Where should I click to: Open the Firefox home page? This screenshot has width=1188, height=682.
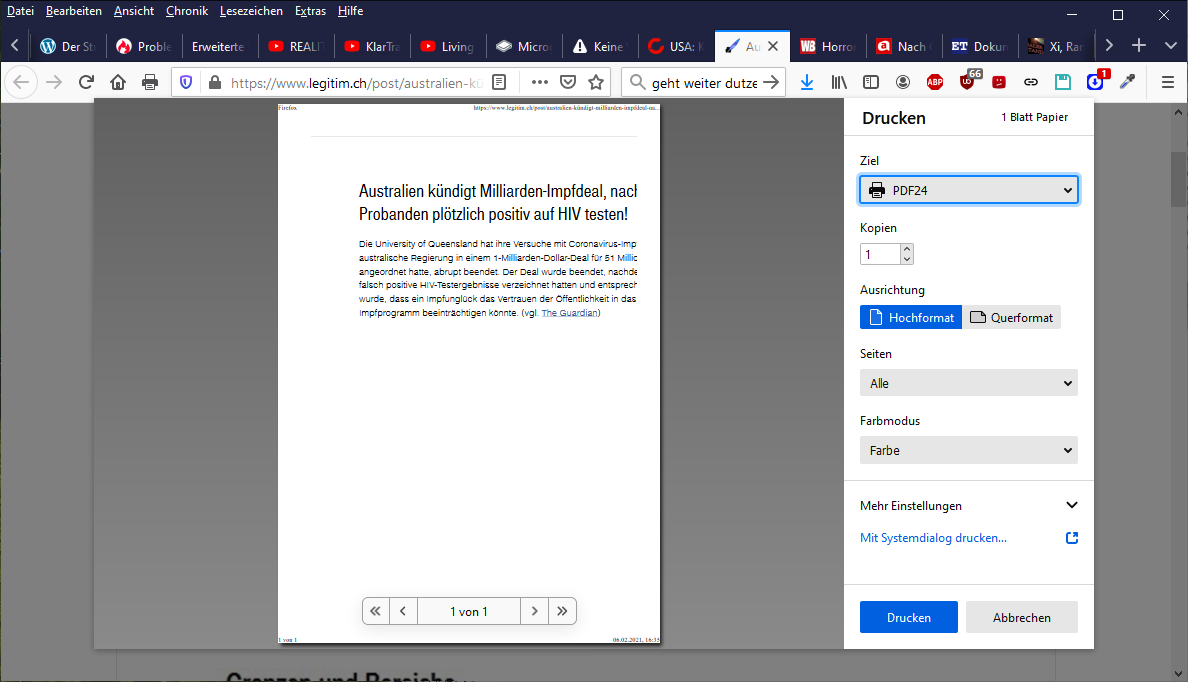click(x=118, y=83)
